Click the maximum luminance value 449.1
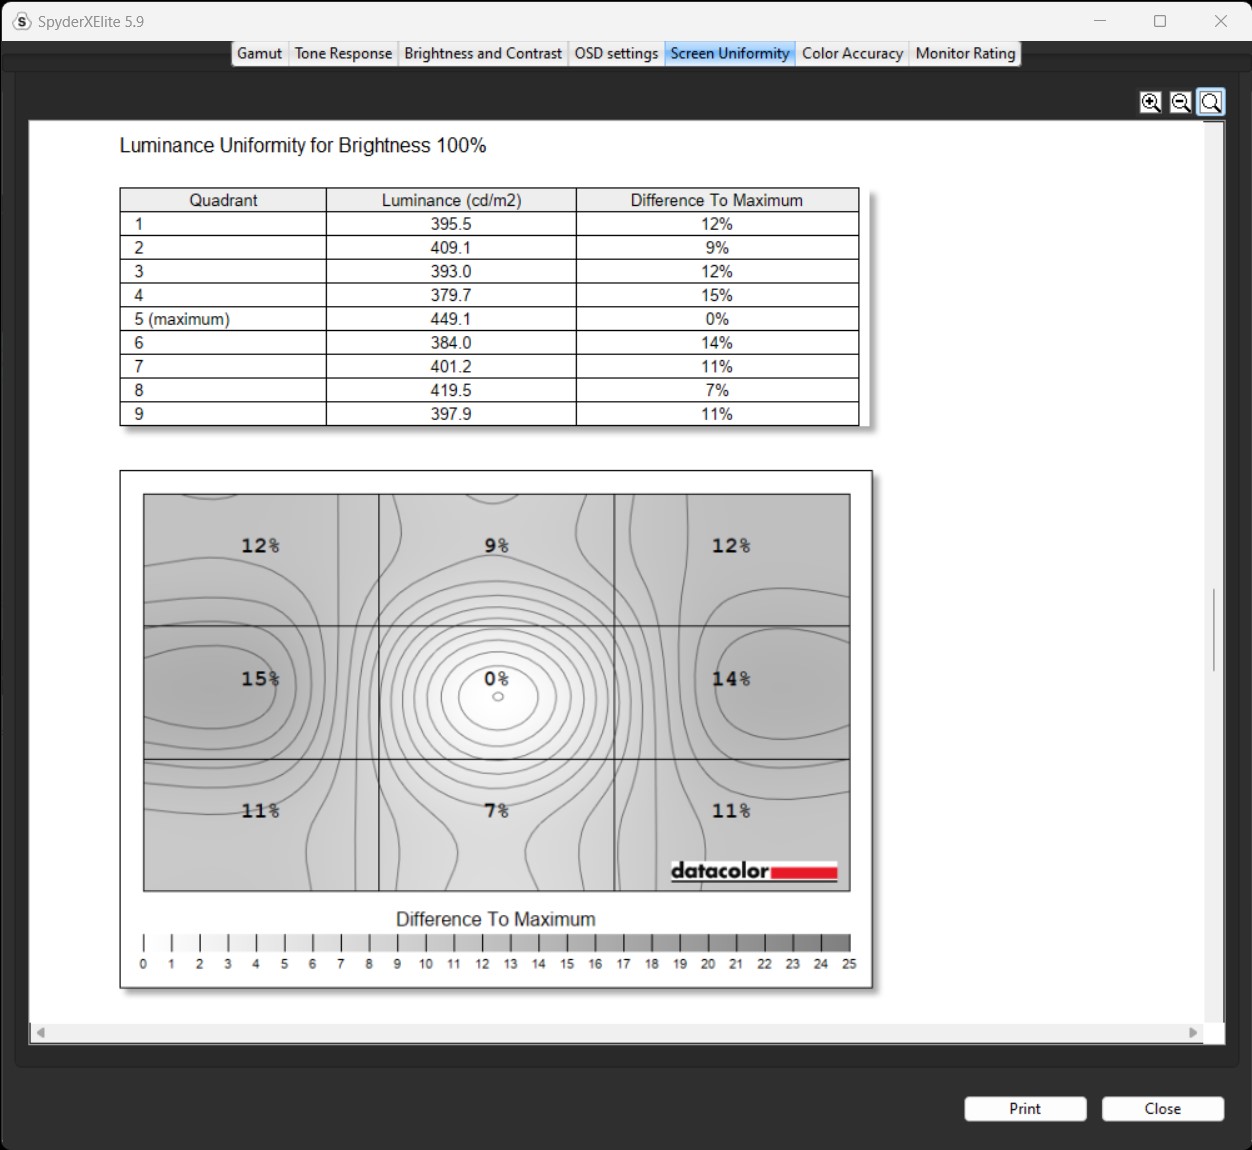This screenshot has width=1252, height=1150. pyautogui.click(x=451, y=319)
